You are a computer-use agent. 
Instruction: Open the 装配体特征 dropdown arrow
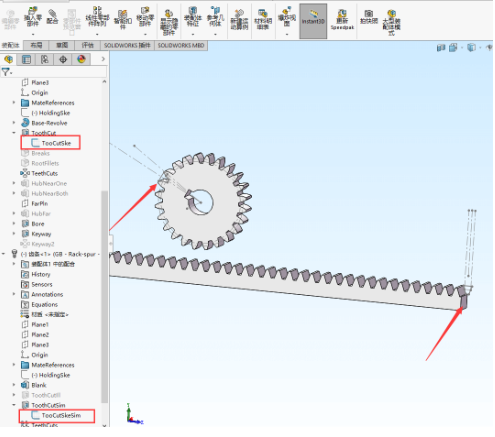[x=193, y=34]
